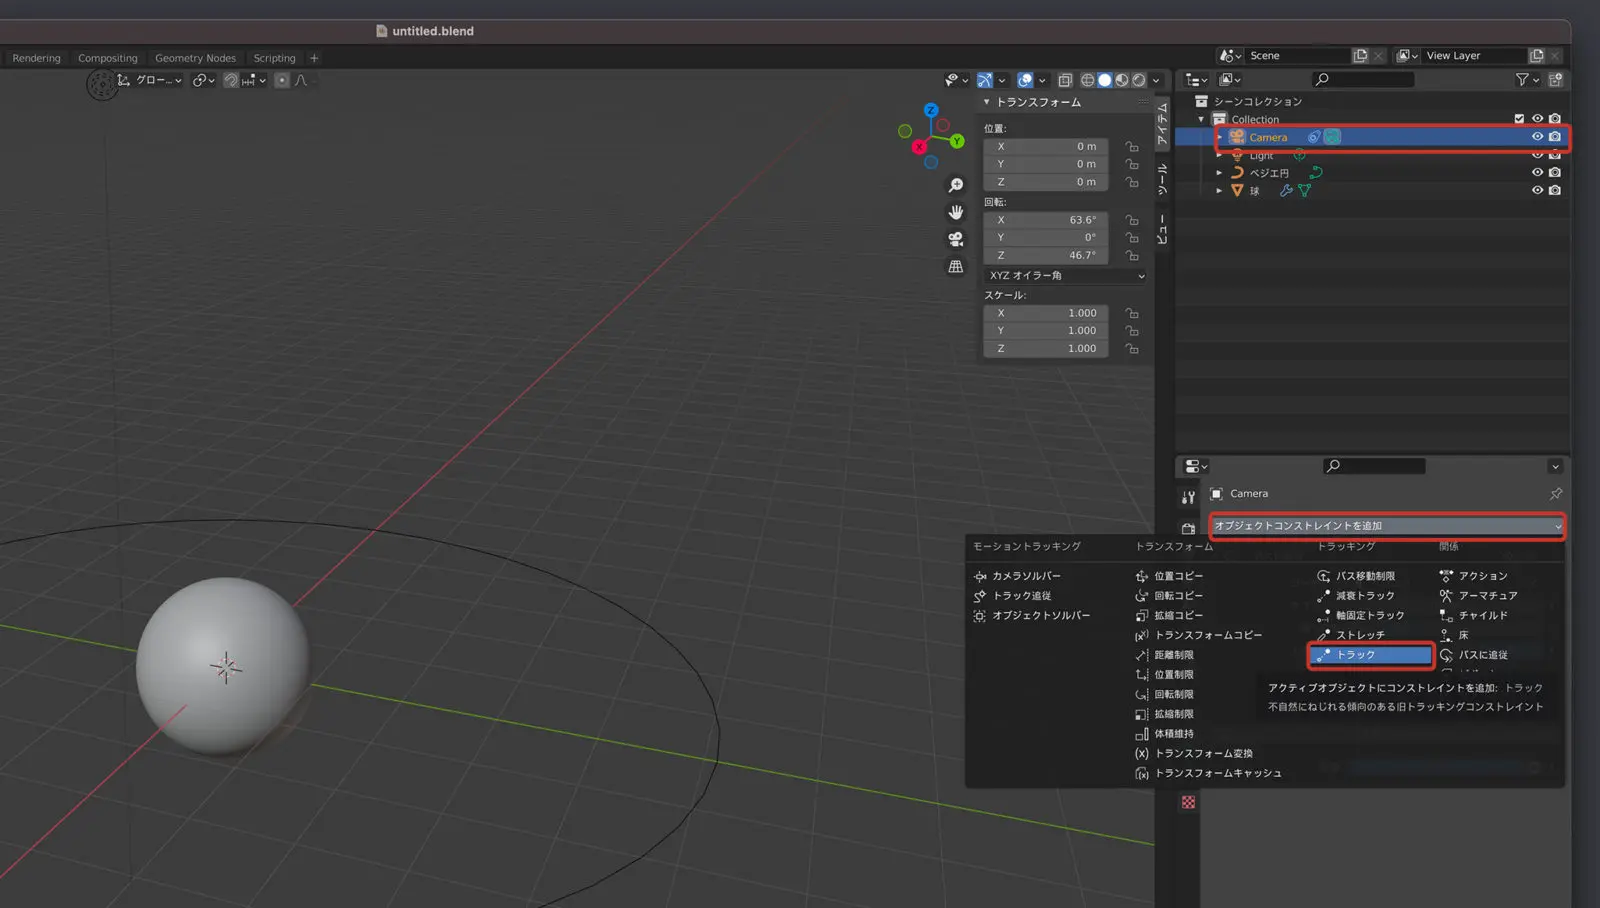Open the outliner filter dropdown
This screenshot has width=1600, height=908.
click(x=1527, y=79)
